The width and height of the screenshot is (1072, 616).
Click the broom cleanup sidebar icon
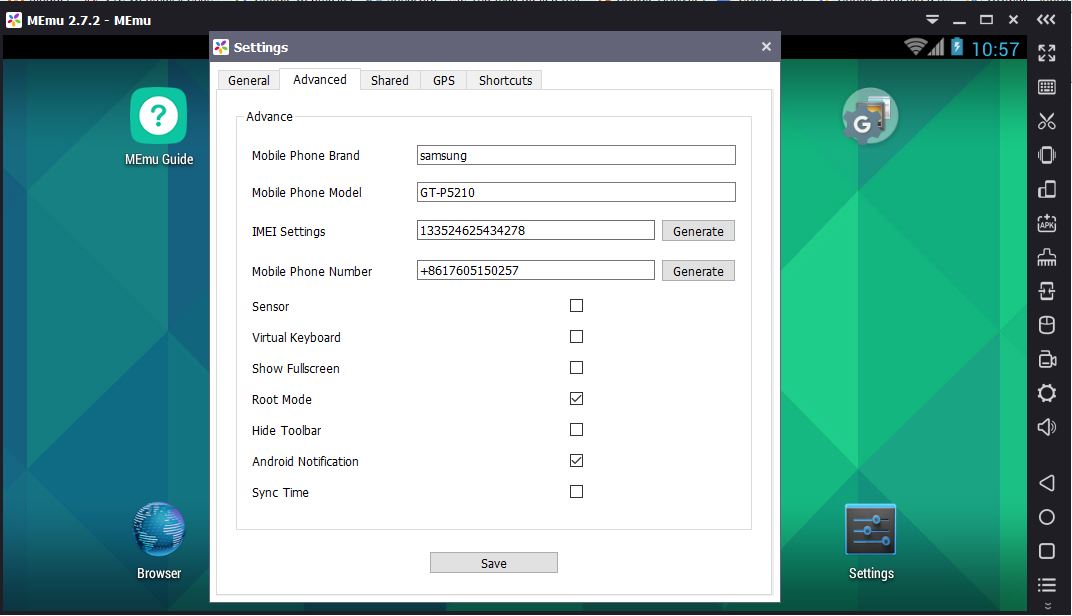click(x=1046, y=257)
